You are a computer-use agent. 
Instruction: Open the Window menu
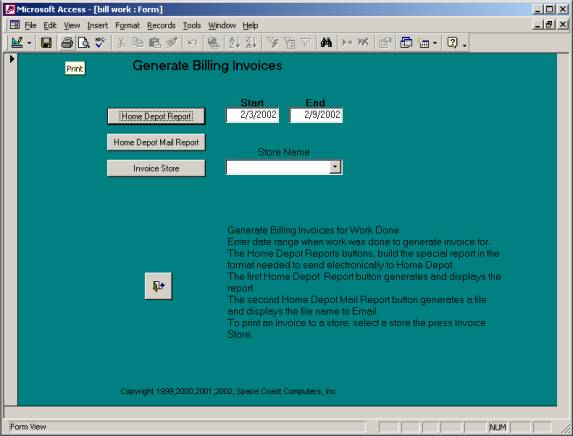(222, 25)
